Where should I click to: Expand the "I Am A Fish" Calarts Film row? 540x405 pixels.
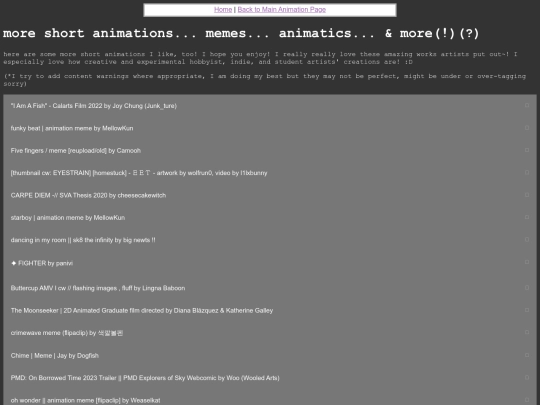[270, 106]
